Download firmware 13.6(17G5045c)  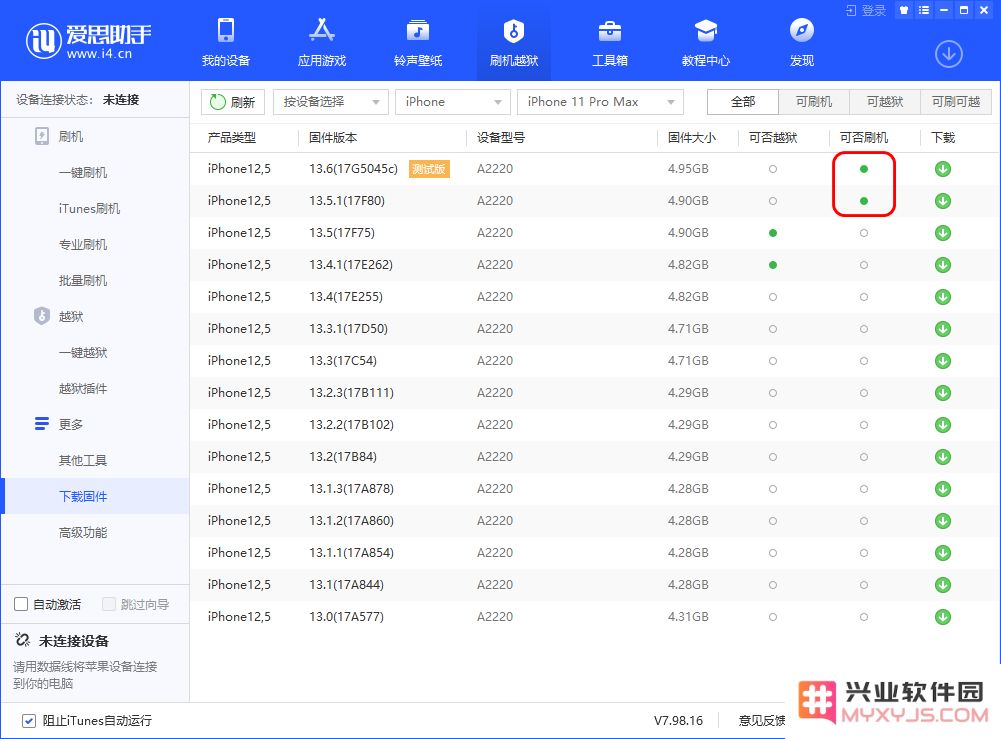click(943, 169)
